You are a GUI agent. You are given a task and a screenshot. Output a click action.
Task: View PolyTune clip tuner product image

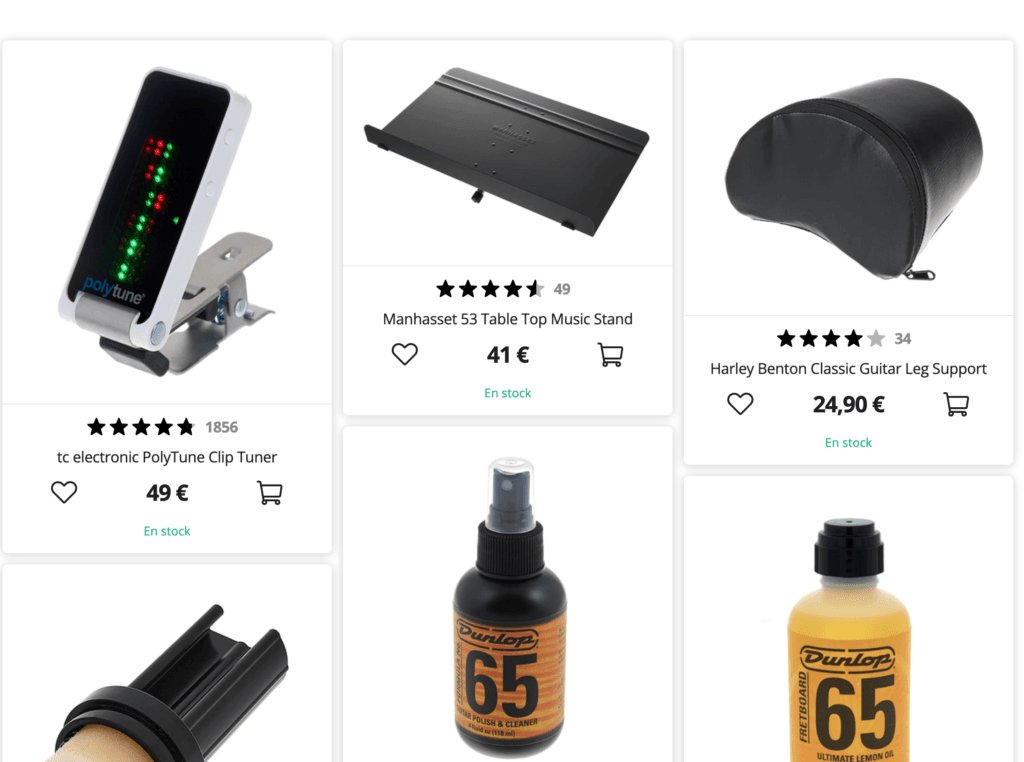click(167, 222)
